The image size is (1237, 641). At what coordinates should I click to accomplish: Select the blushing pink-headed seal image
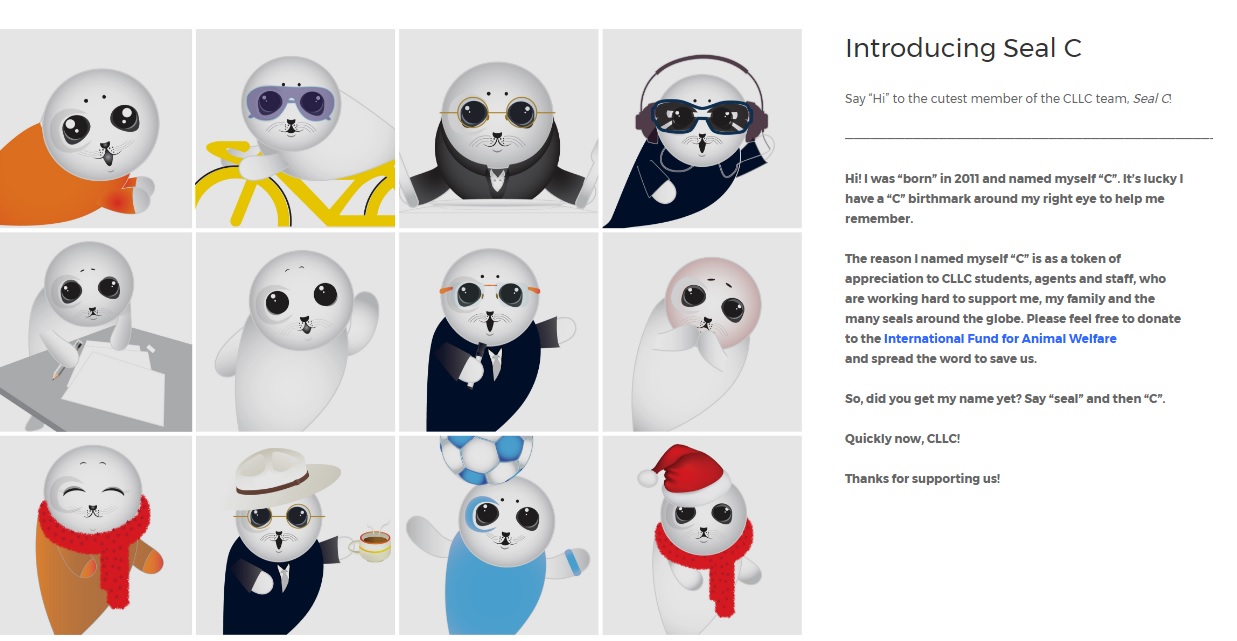[702, 332]
